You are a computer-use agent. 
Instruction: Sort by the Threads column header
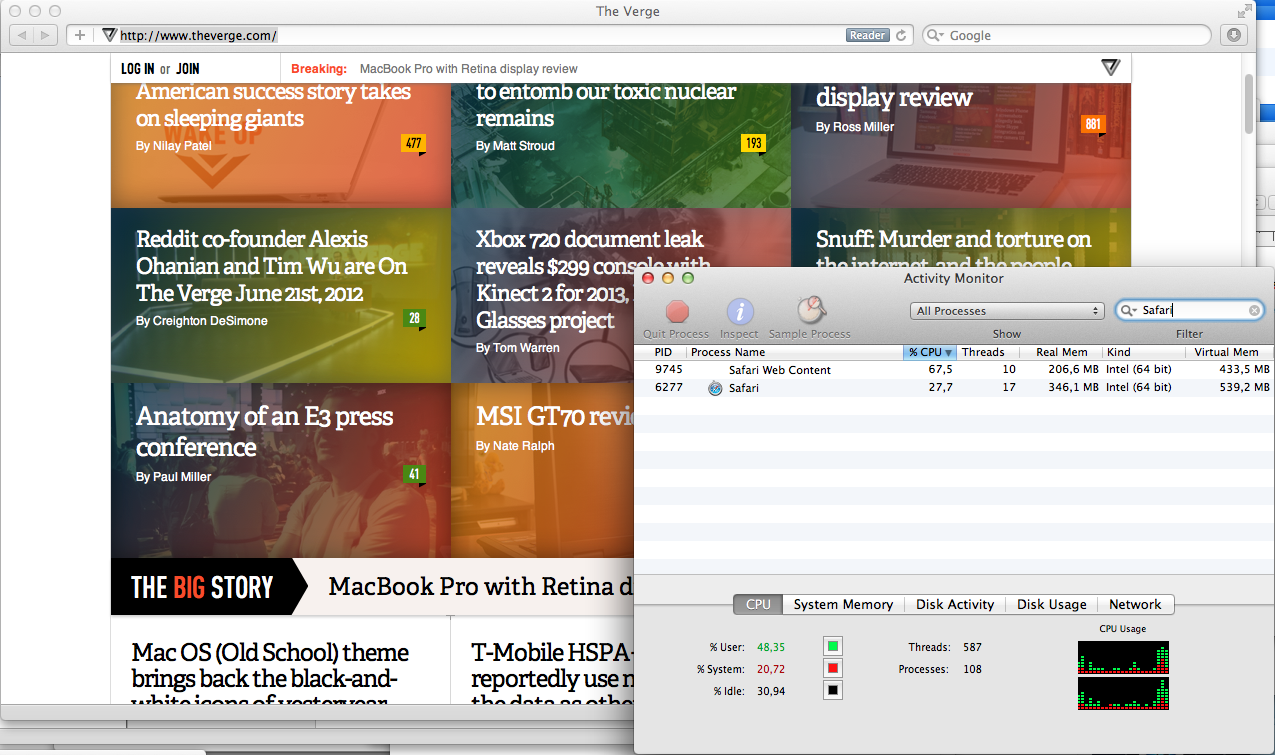(988, 352)
